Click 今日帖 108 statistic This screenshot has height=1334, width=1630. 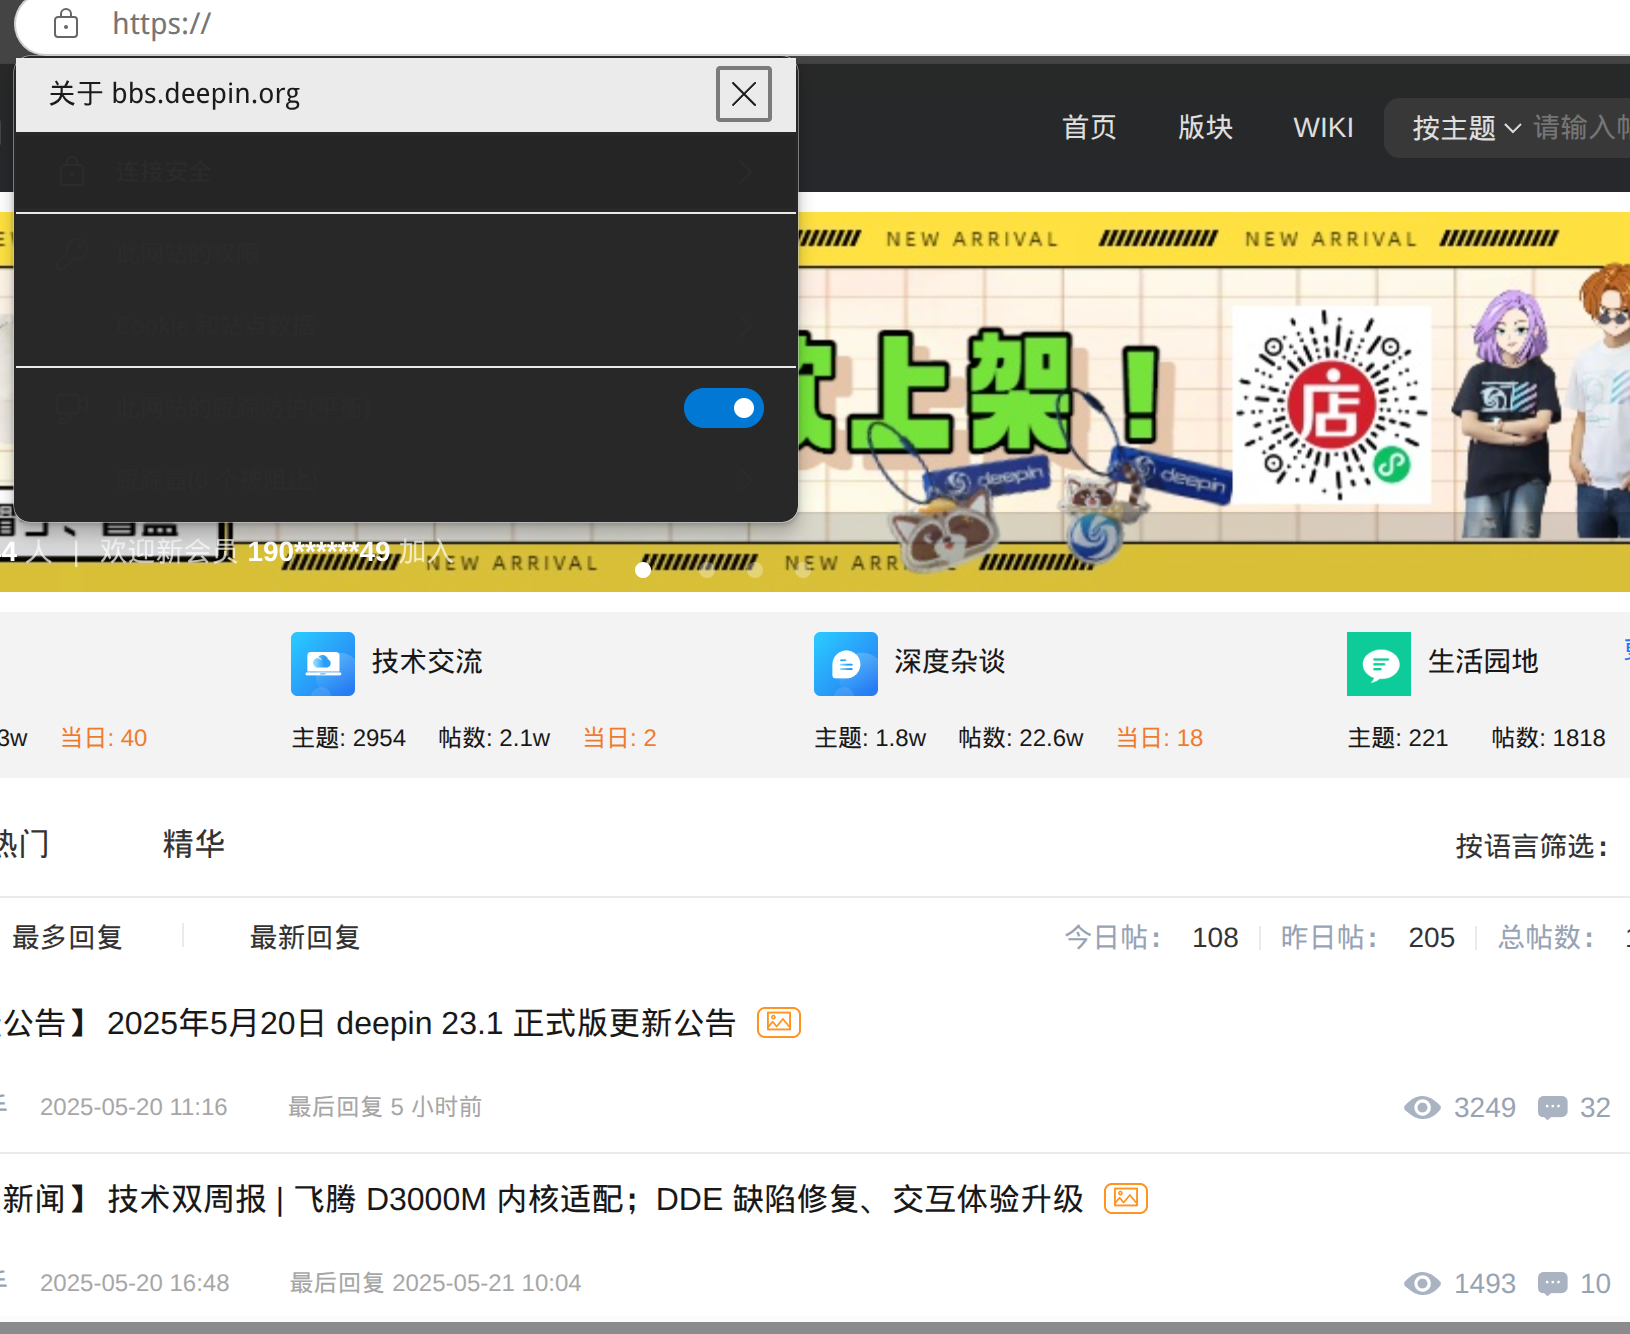(1151, 937)
